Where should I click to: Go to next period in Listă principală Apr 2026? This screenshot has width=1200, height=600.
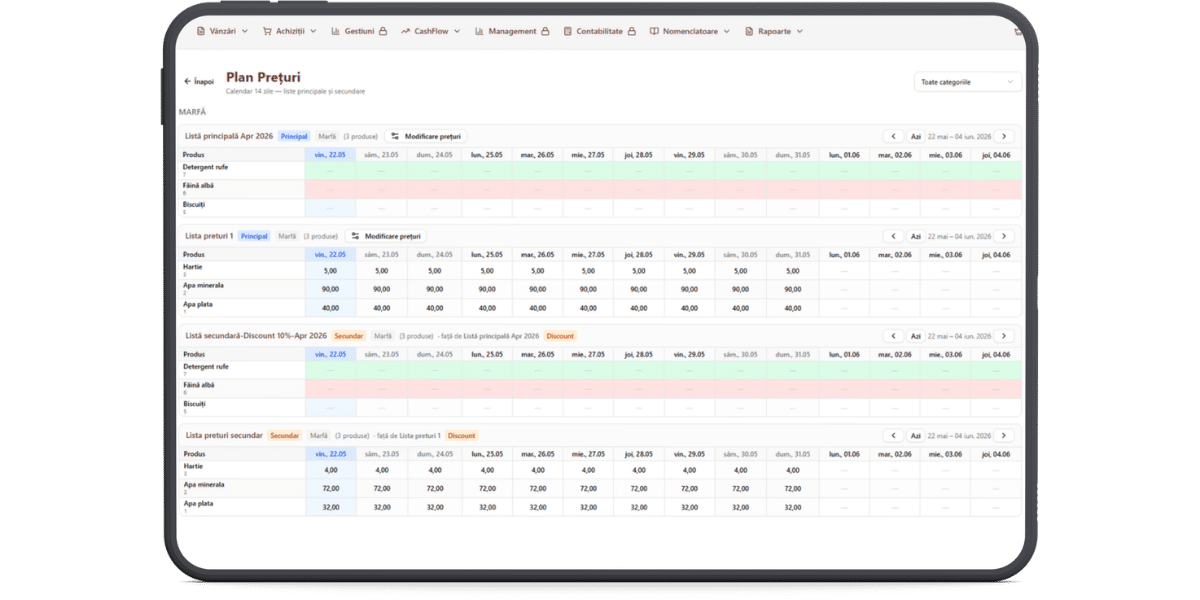(1005, 136)
